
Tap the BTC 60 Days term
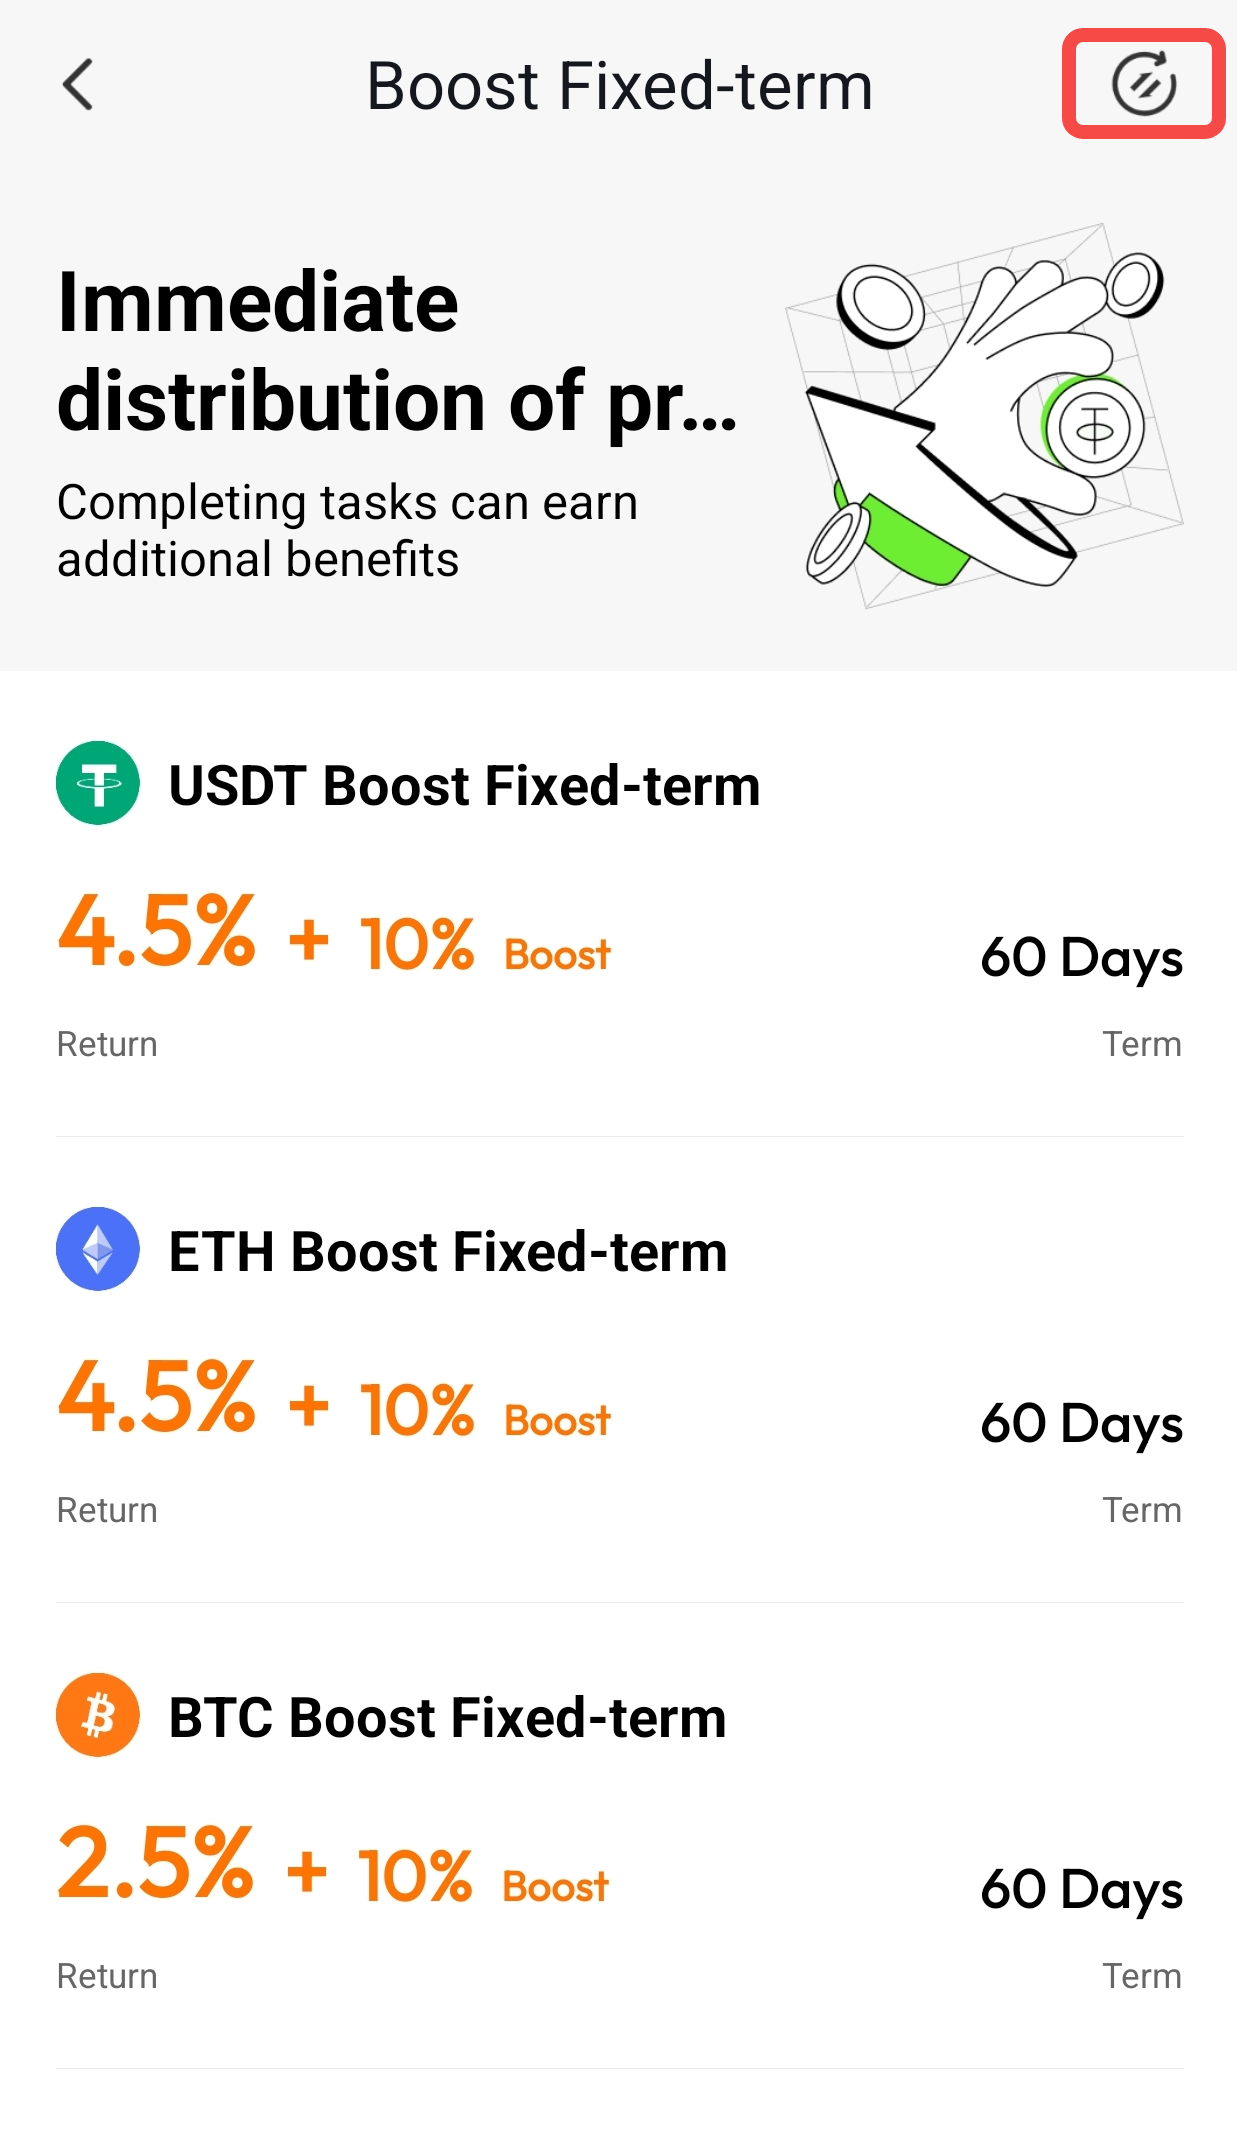[x=1081, y=1890]
